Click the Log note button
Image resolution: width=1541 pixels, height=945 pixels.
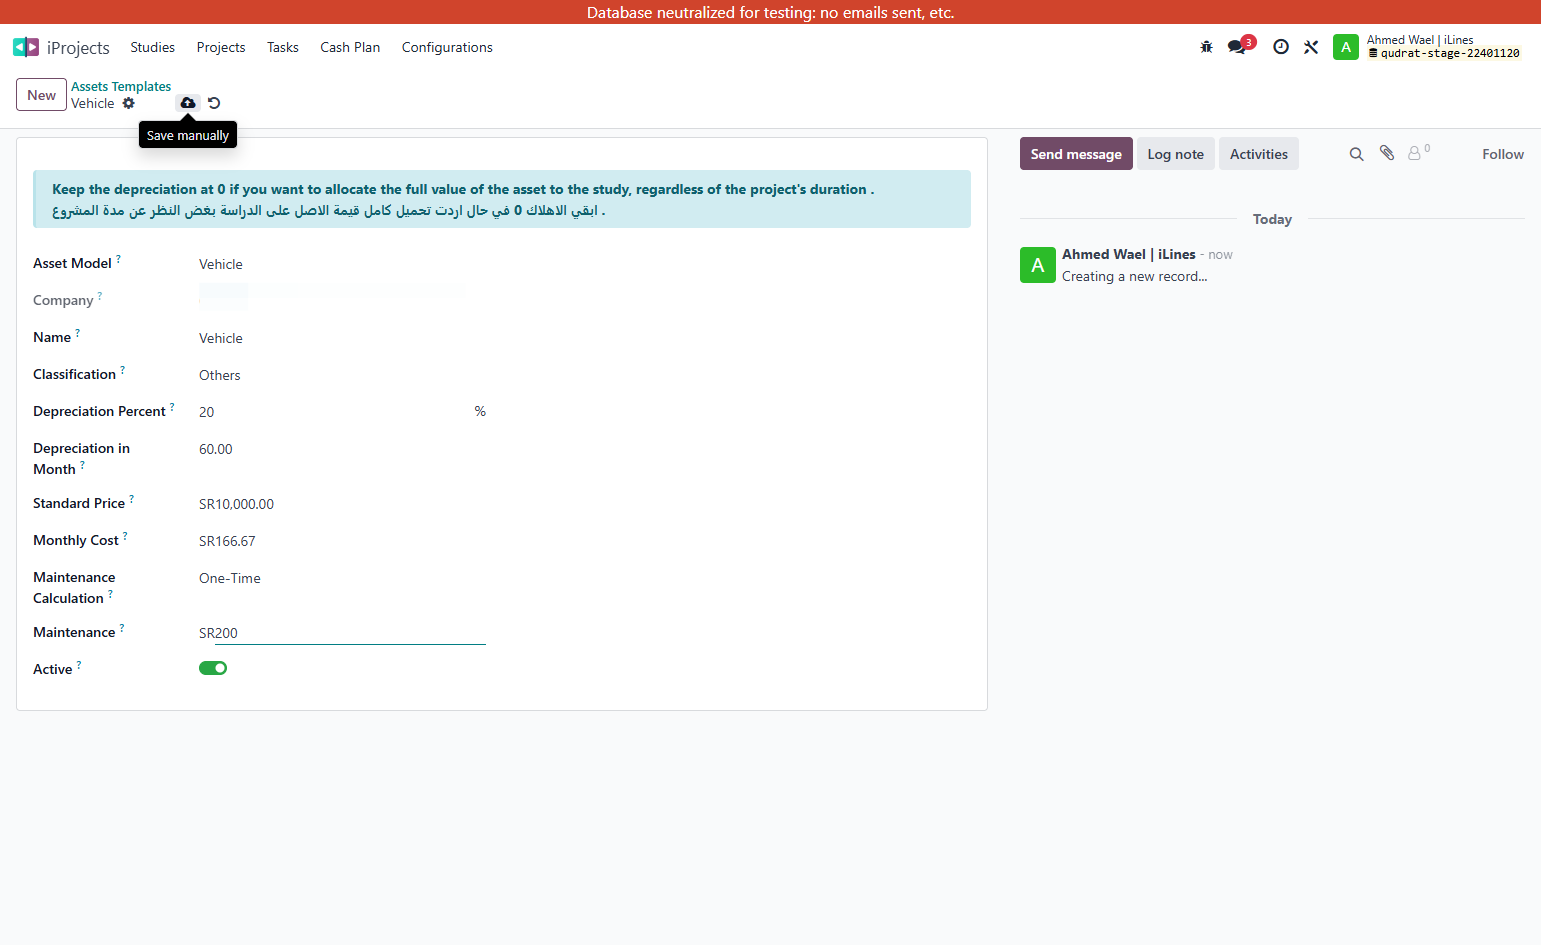coord(1176,154)
